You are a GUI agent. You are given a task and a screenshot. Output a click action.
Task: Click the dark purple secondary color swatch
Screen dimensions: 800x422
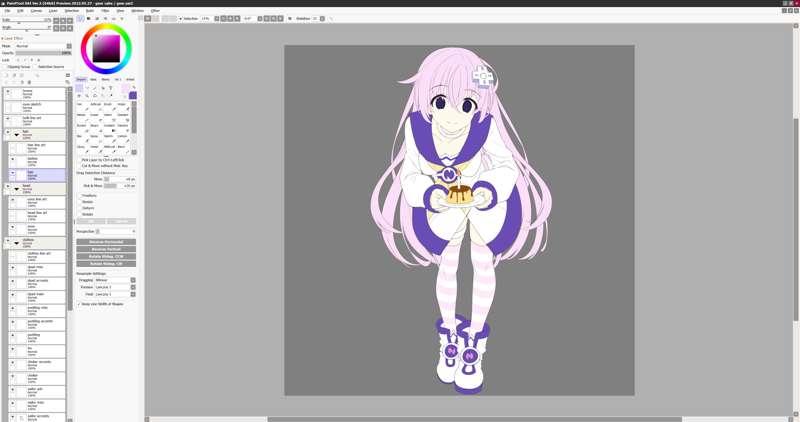pos(133,95)
